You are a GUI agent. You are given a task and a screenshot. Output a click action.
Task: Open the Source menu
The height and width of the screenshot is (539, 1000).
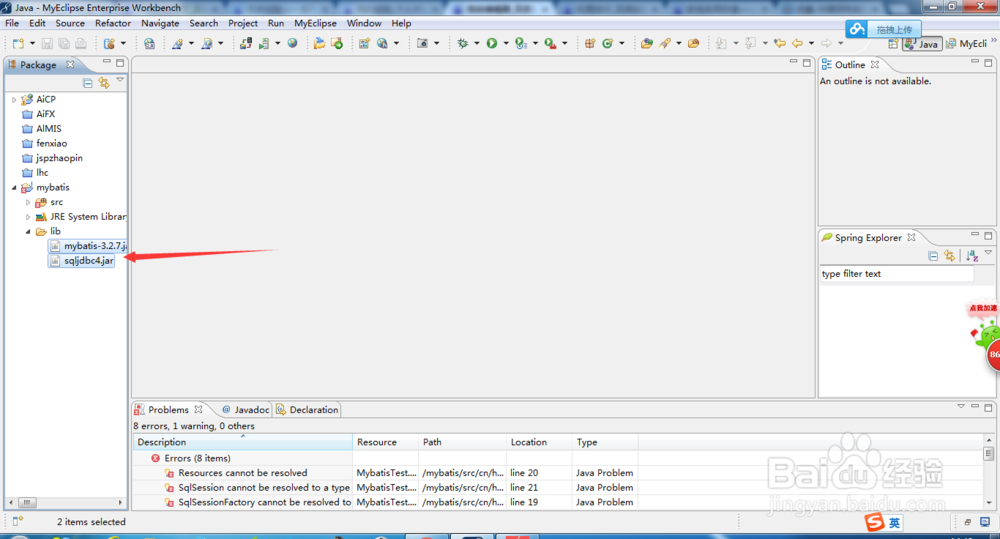click(70, 23)
